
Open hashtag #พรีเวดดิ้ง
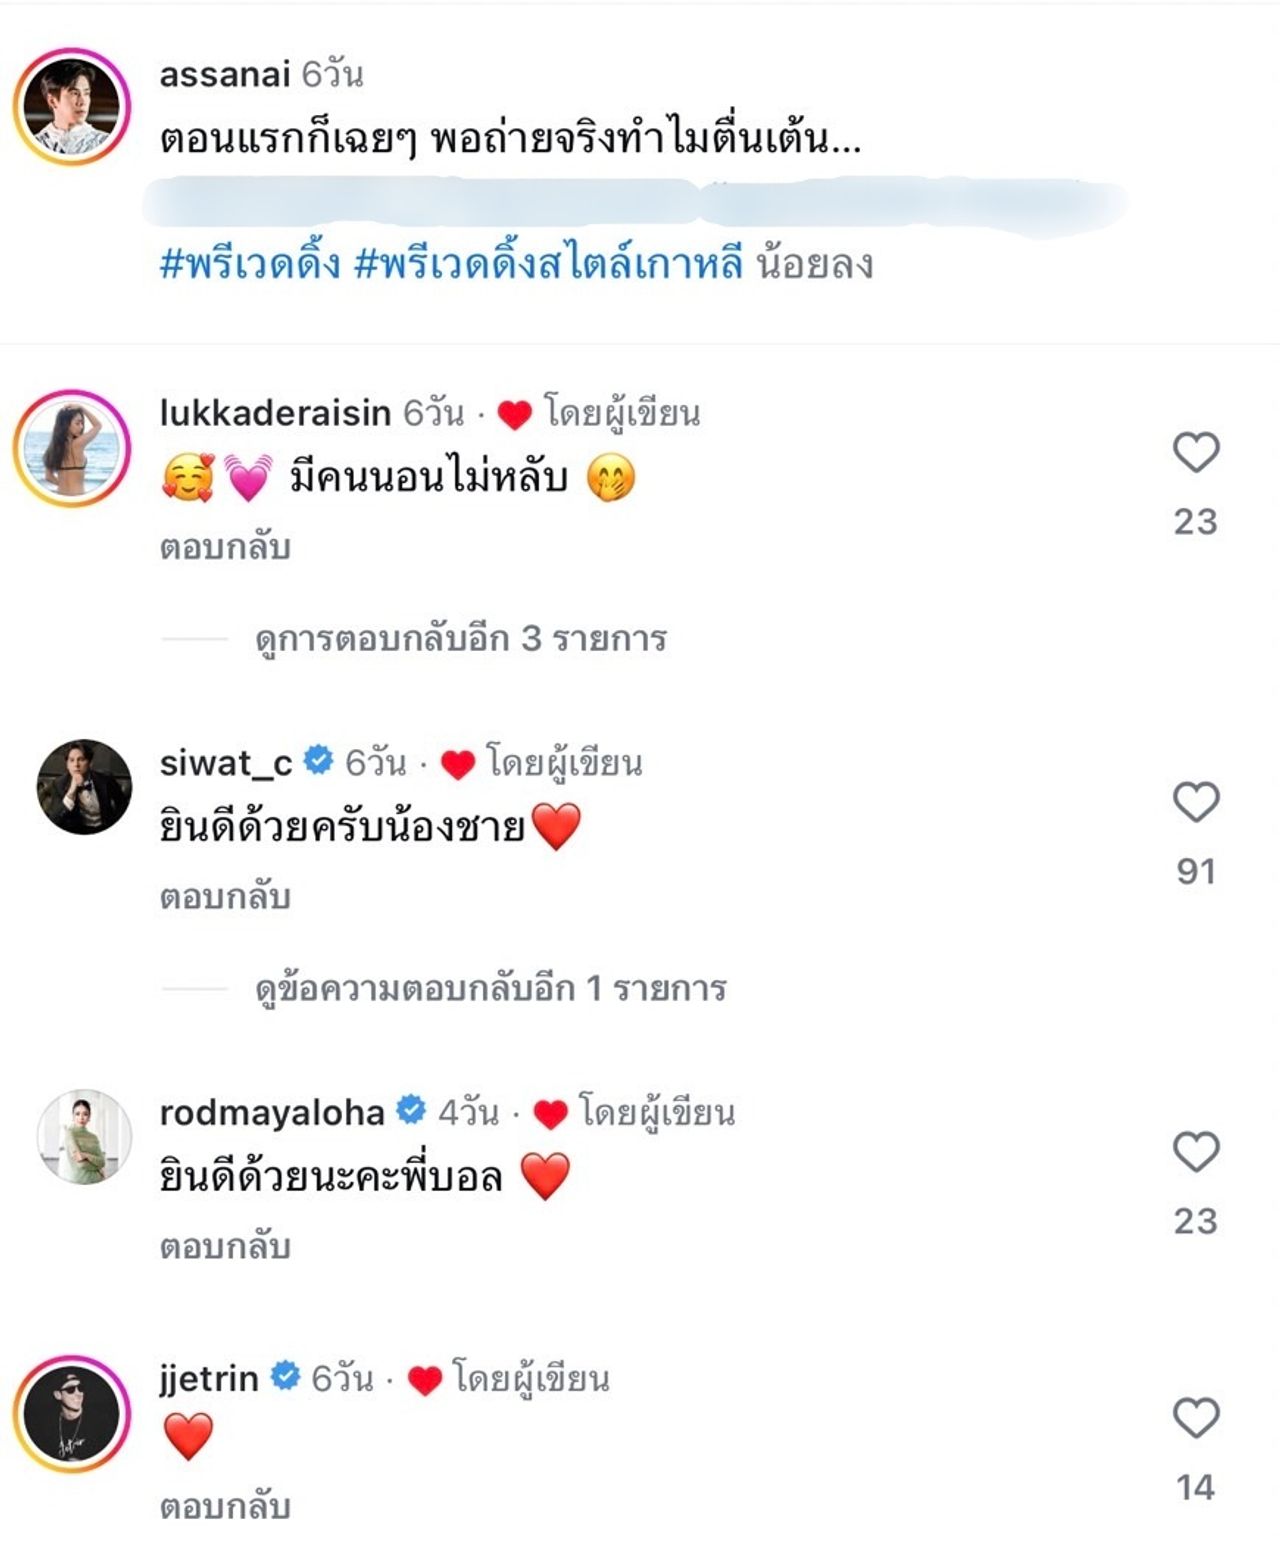pyautogui.click(x=250, y=265)
